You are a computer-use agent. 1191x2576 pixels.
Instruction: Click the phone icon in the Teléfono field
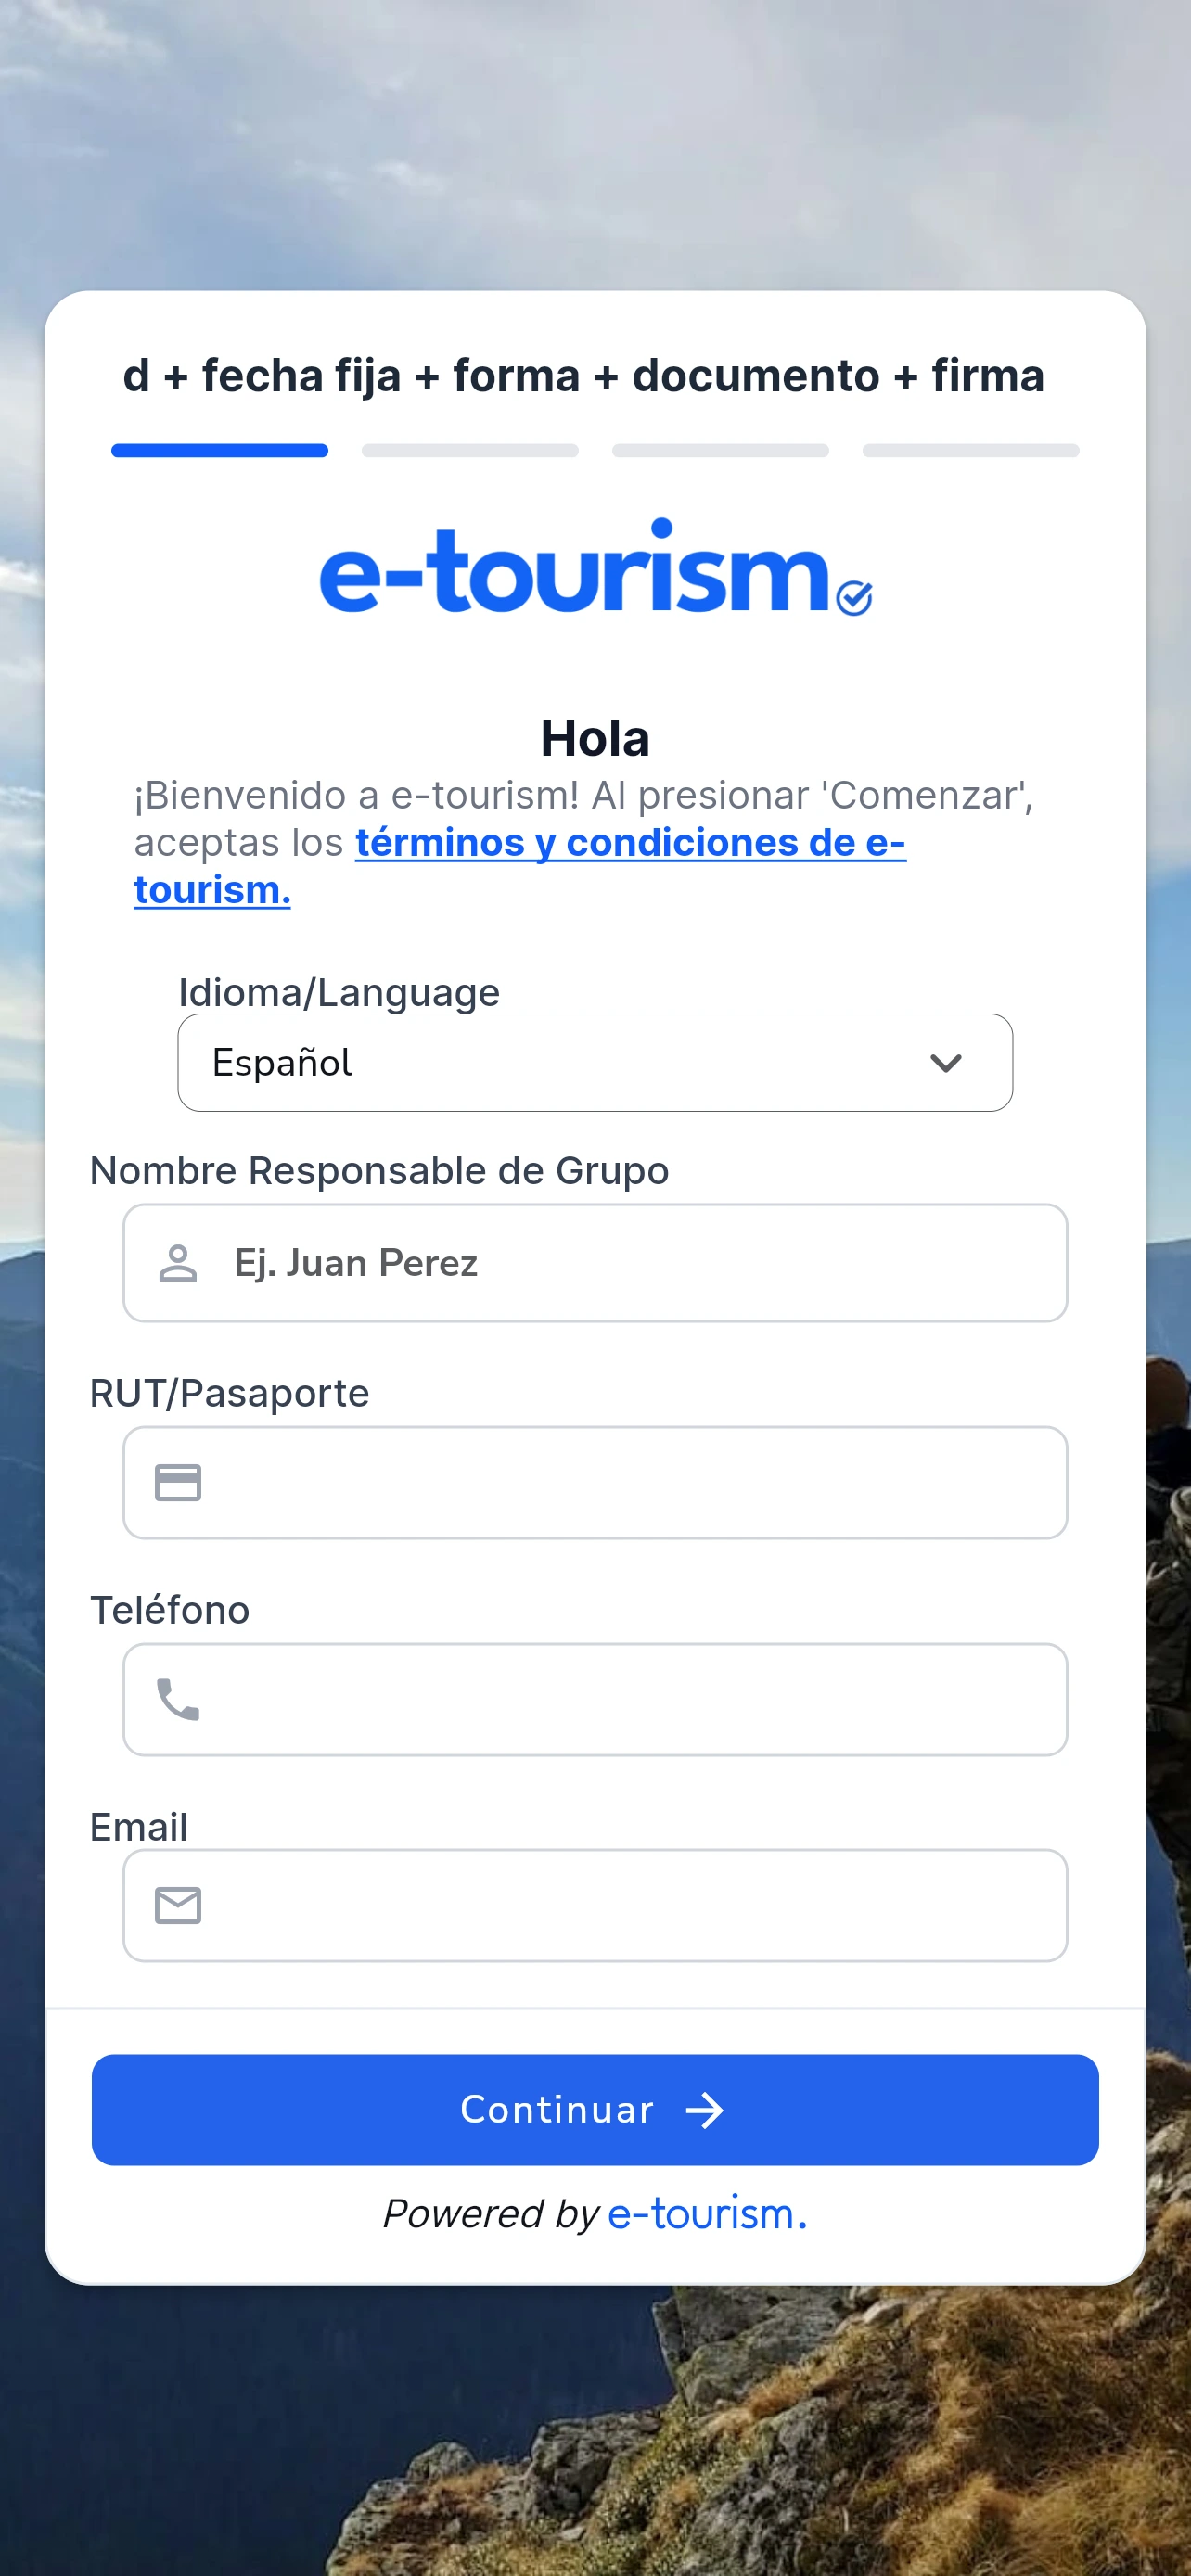pos(179,1700)
